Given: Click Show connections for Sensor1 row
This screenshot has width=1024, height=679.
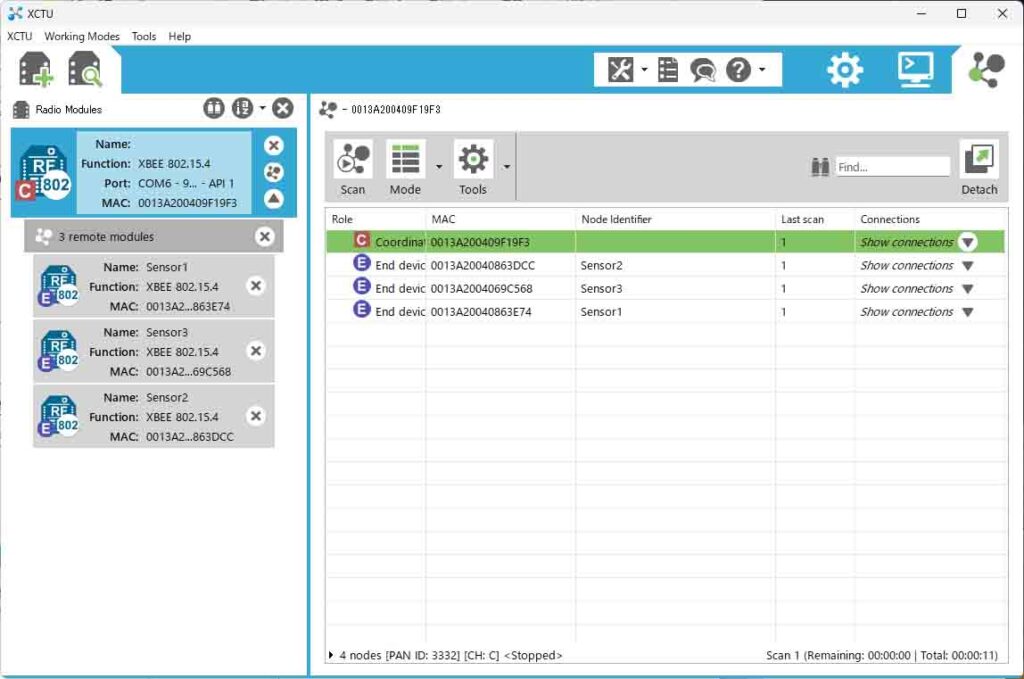Looking at the screenshot, I should (x=906, y=312).
